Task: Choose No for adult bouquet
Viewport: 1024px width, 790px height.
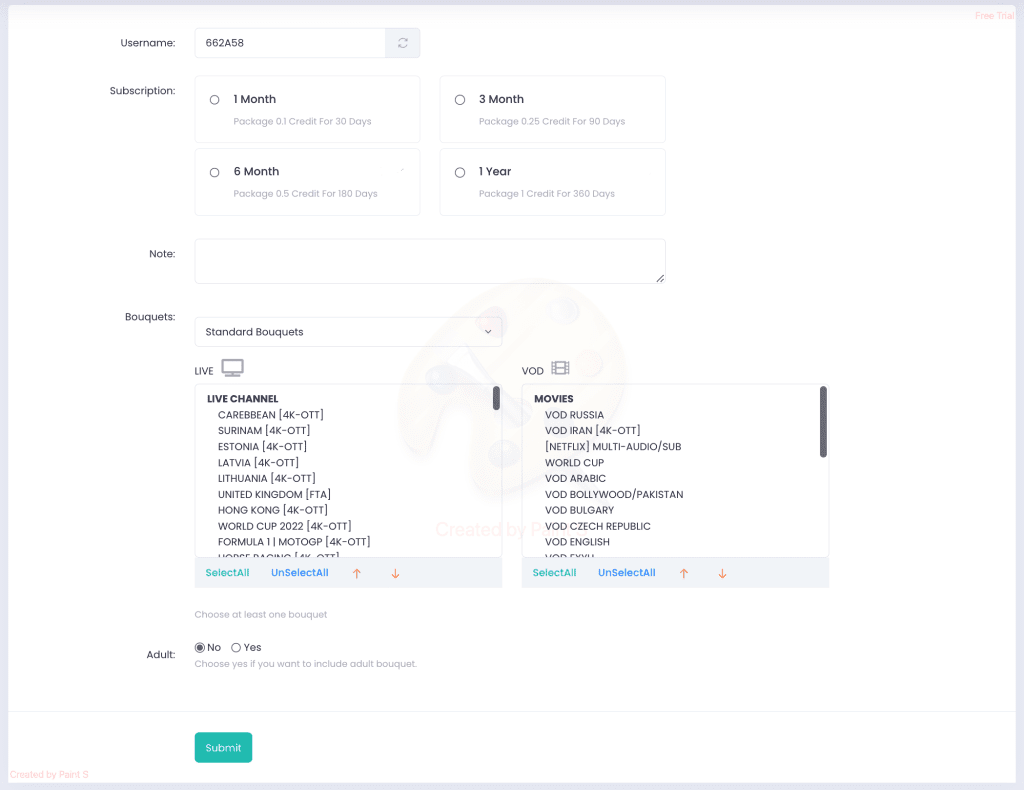Action: [x=200, y=648]
